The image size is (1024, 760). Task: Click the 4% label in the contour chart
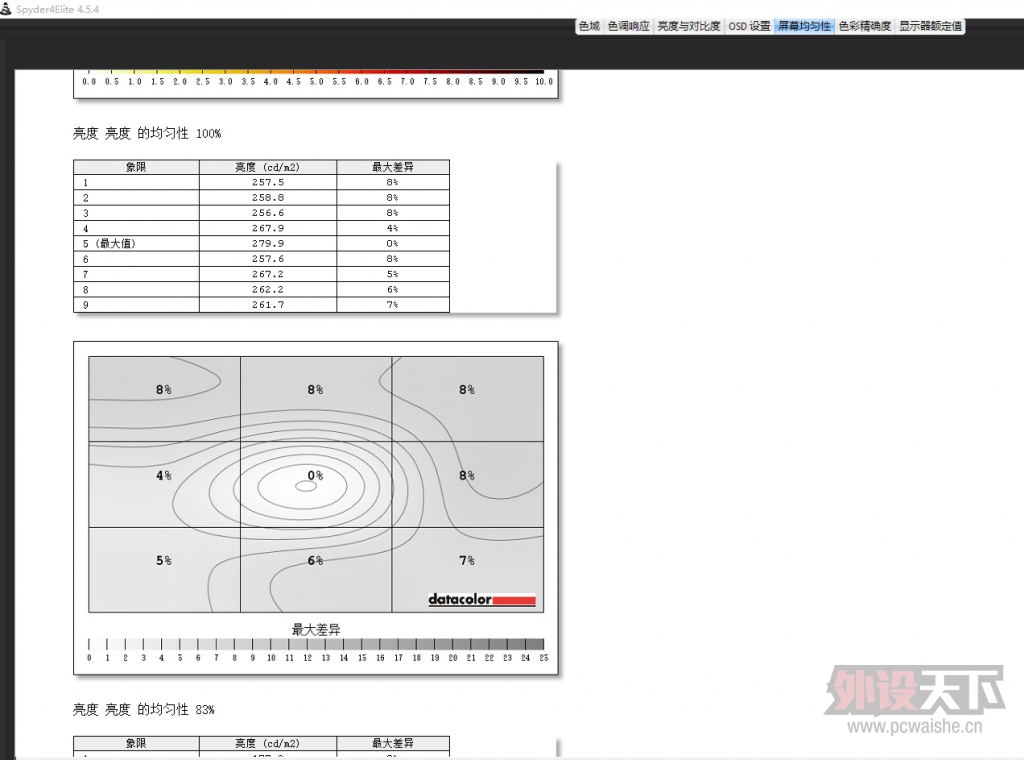(x=164, y=475)
